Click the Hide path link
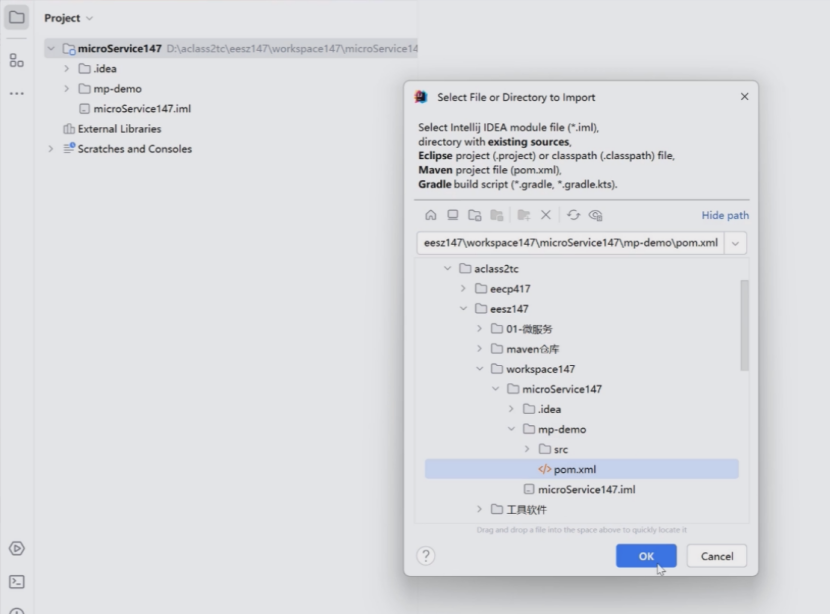Screen dimensions: 830x614 725,215
